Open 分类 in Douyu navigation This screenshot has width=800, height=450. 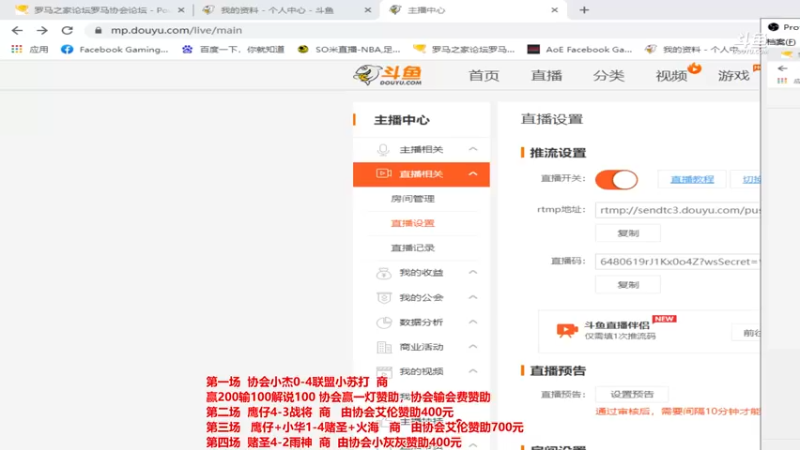coord(609,76)
